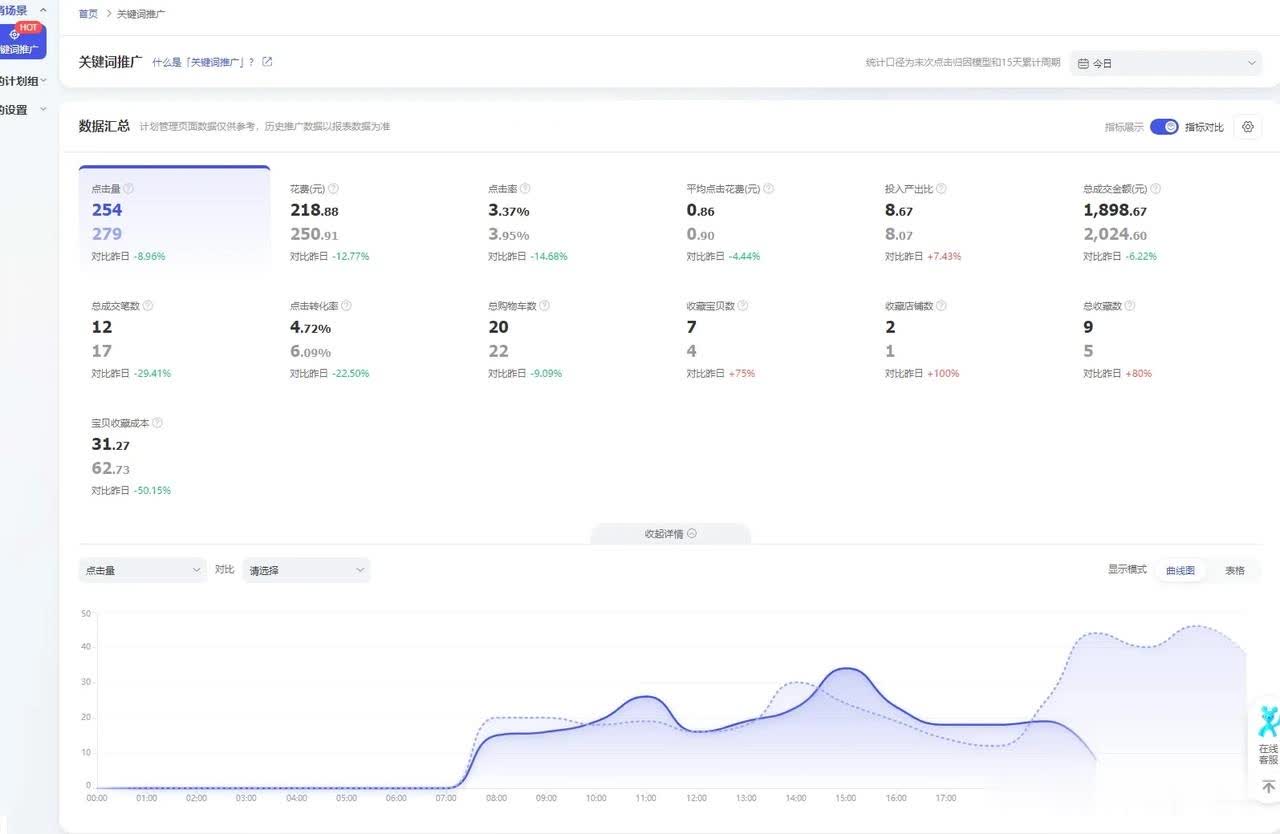Screen dimensions: 1280x834
Task: Collapse details with 收起详情
Action: point(670,534)
